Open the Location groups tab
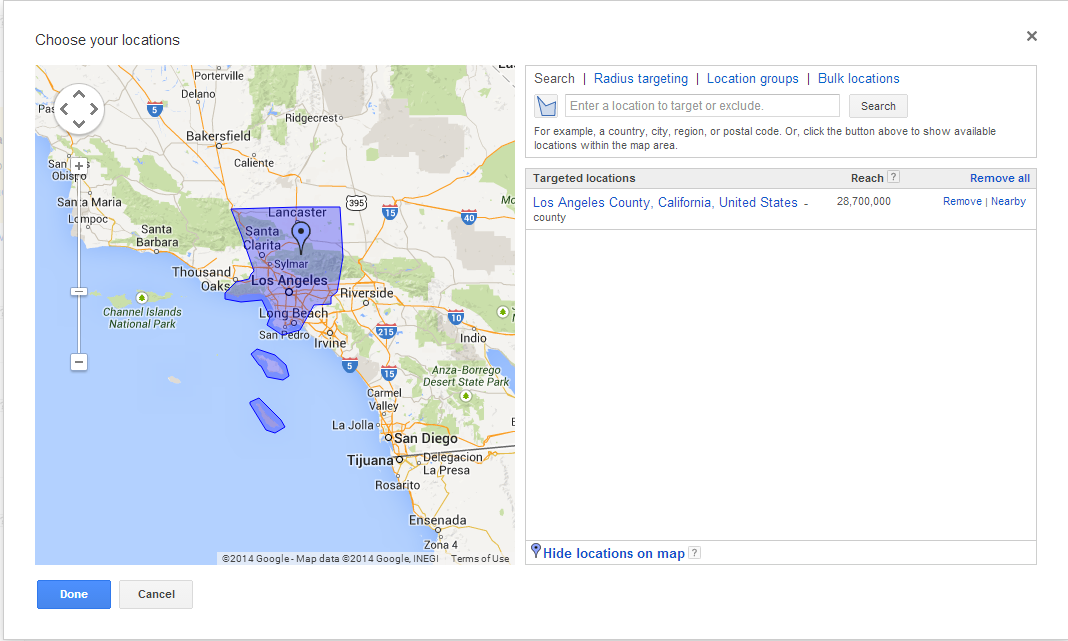The height and width of the screenshot is (641, 1068). (753, 79)
